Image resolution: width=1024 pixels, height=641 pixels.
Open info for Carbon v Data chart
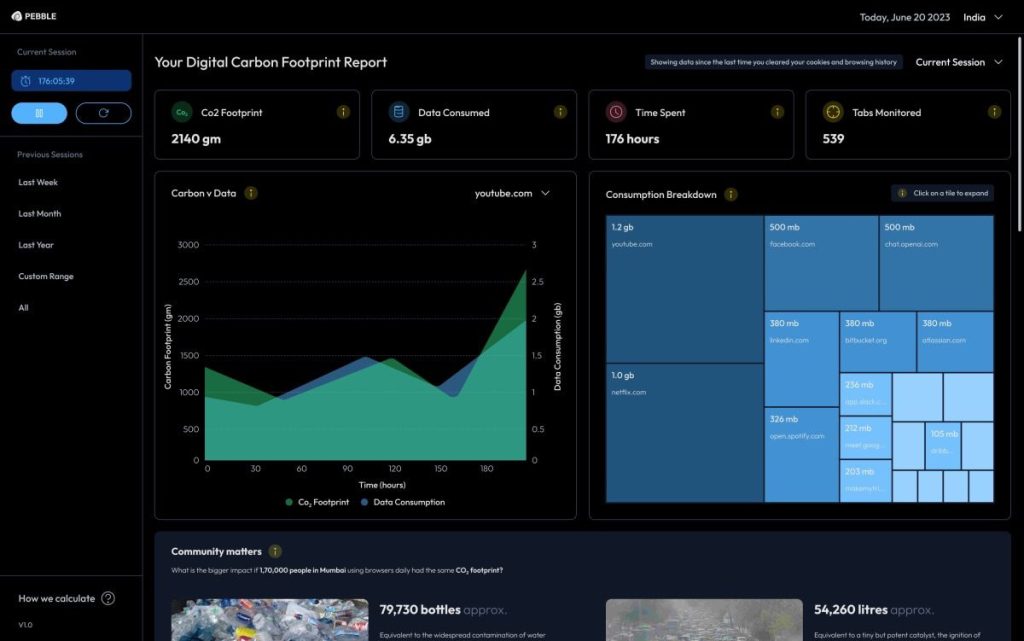tap(251, 193)
